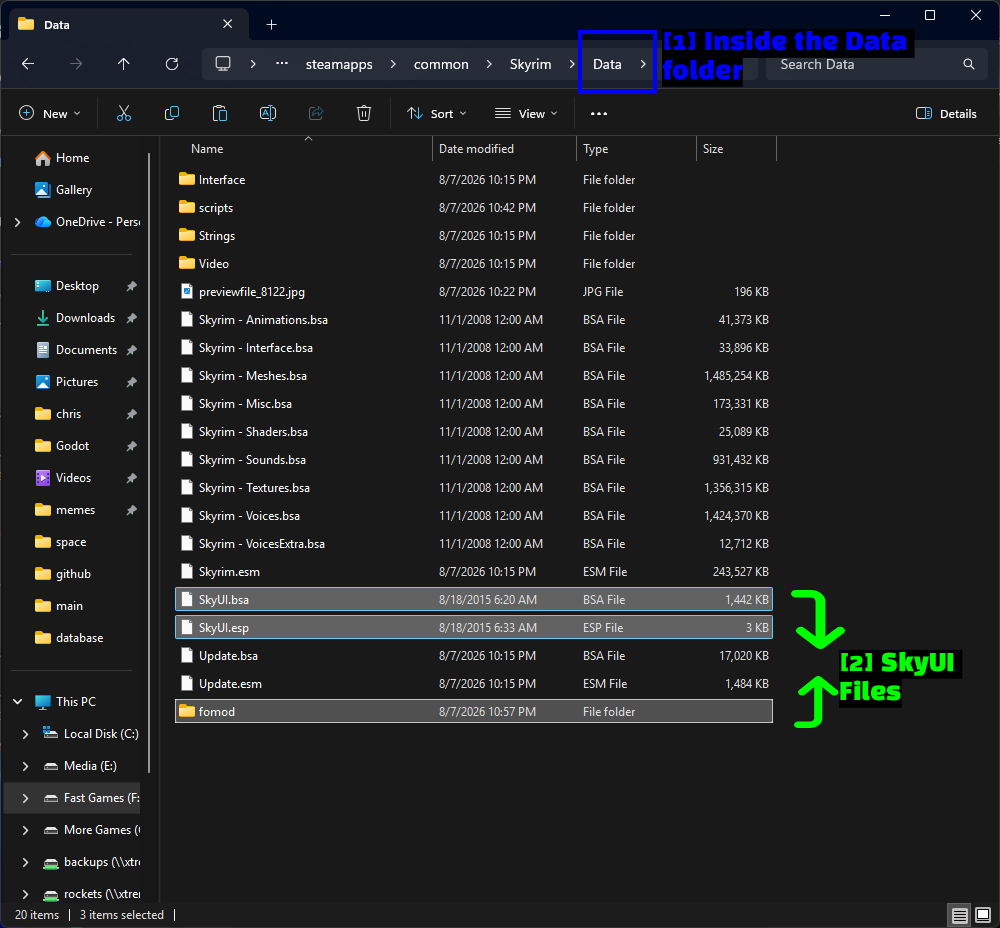Click the Share icon in toolbar
This screenshot has width=1000, height=928.
click(x=316, y=114)
